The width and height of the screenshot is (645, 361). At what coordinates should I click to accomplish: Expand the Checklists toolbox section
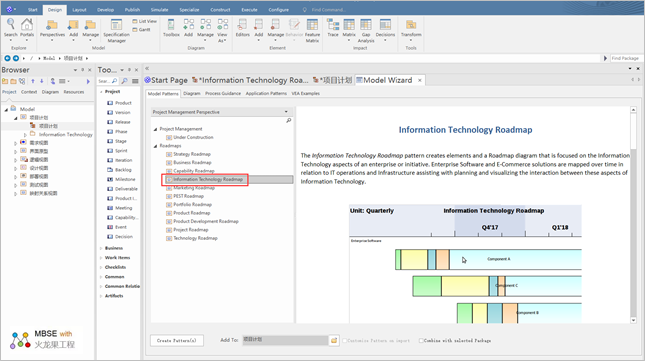101,267
